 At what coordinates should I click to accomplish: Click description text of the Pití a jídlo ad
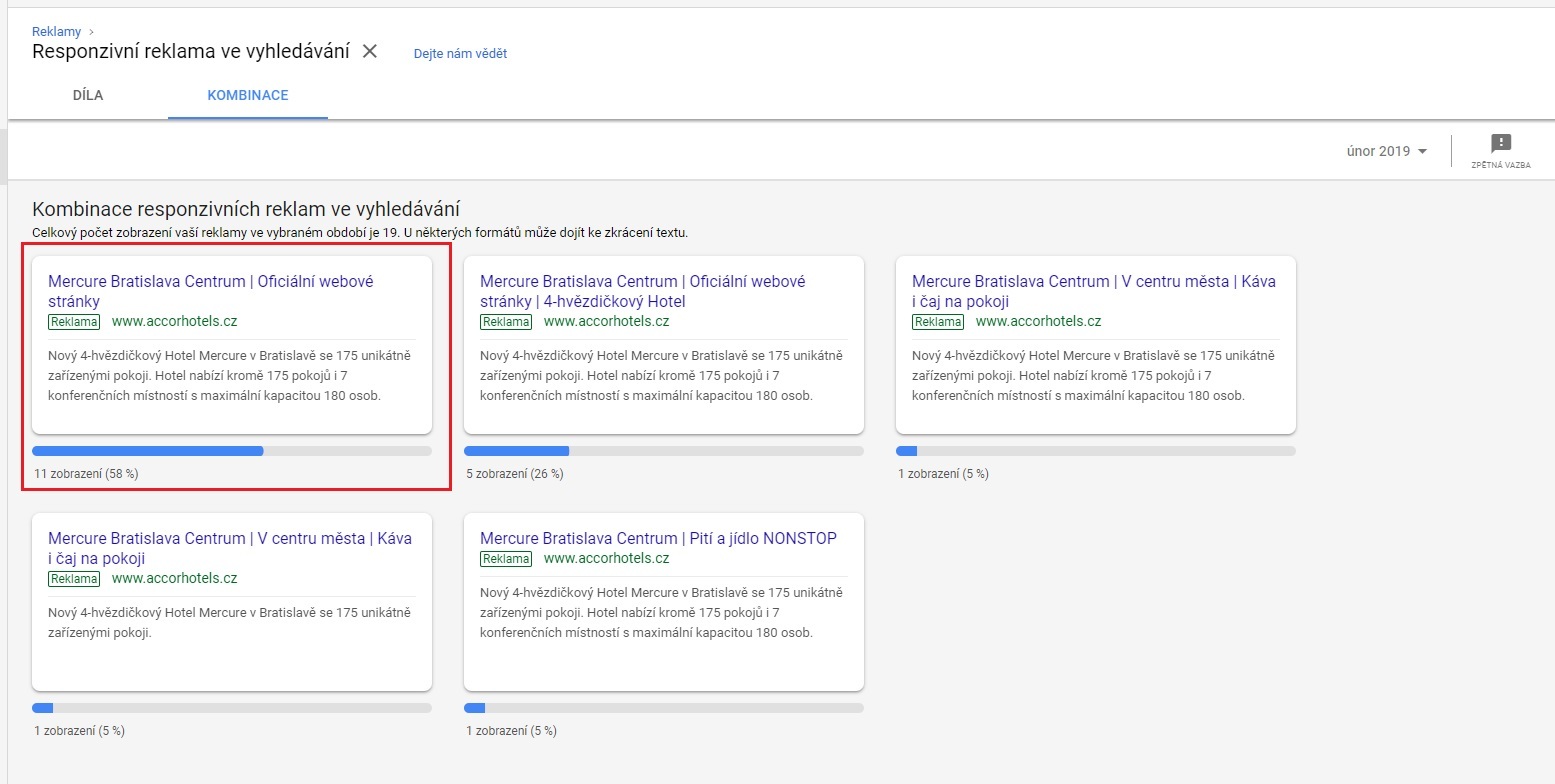[x=662, y=612]
